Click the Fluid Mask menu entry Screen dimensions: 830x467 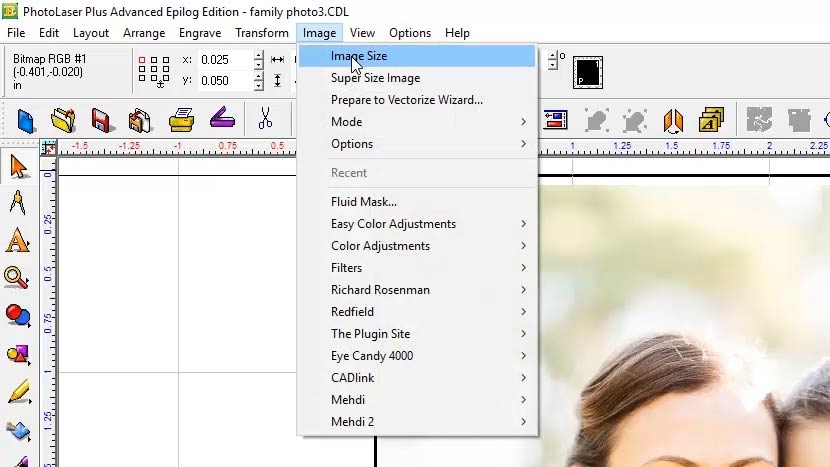click(x=364, y=202)
